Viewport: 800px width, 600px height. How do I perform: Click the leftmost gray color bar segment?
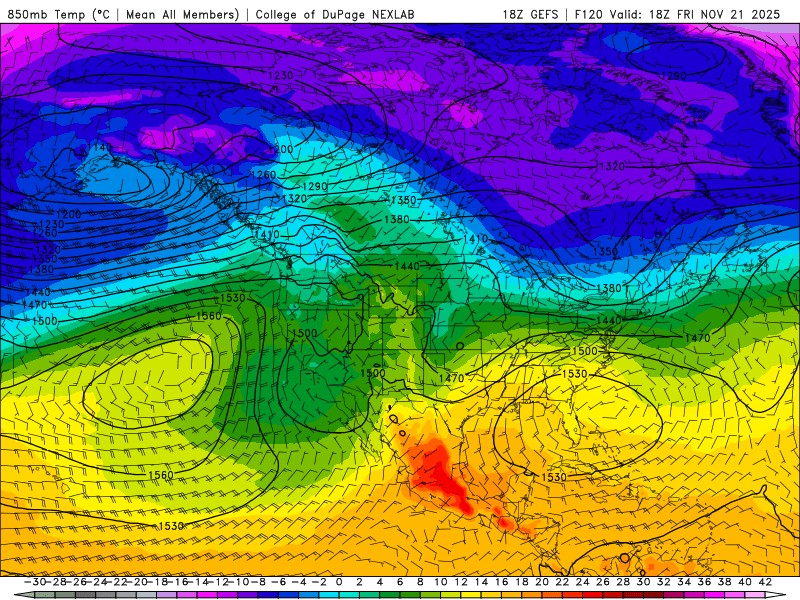[x=44, y=595]
